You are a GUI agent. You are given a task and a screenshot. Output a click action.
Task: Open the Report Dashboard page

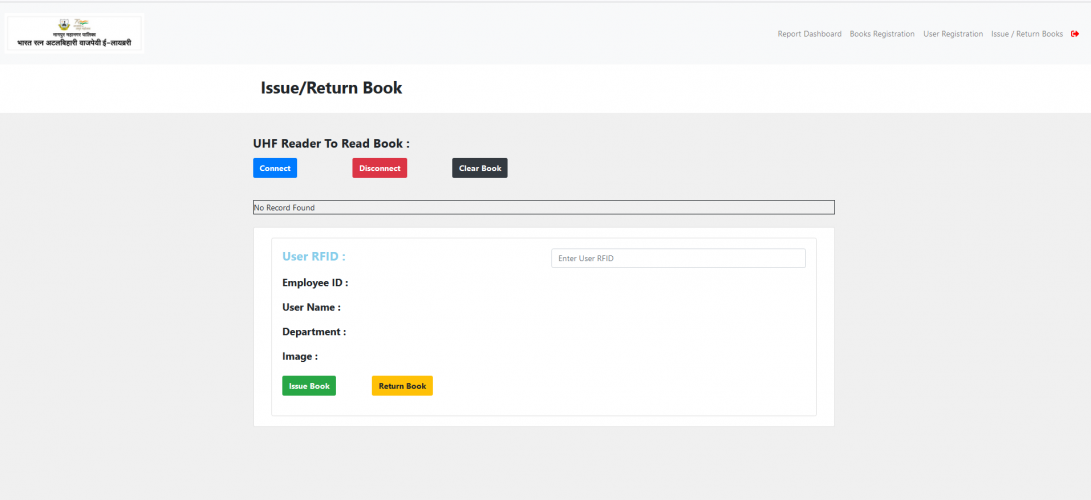[x=809, y=34]
